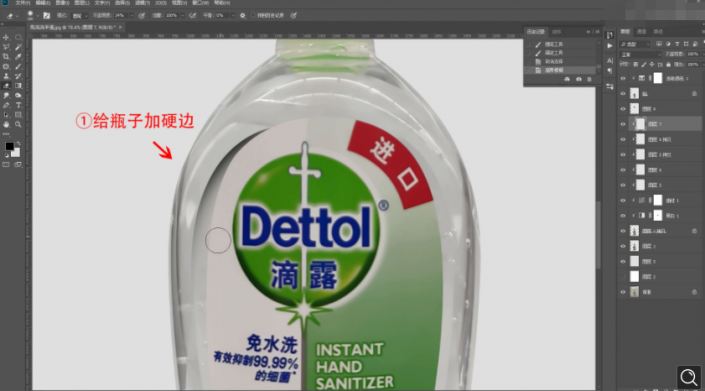The image size is (705, 391).
Task: Select the Horizontal Type tool
Action: point(18,105)
